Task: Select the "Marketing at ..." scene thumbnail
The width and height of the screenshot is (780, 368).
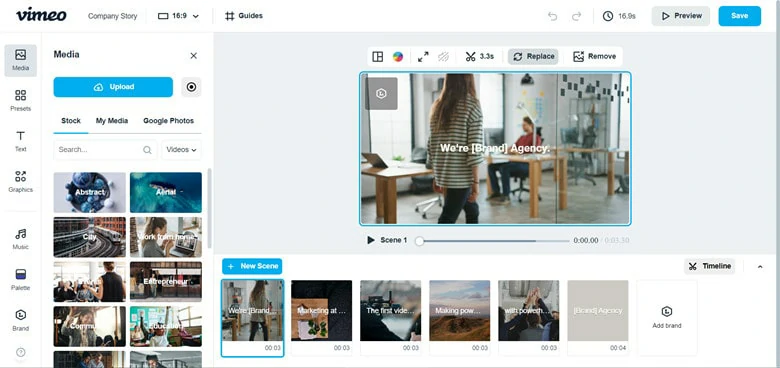Action: [x=321, y=318]
